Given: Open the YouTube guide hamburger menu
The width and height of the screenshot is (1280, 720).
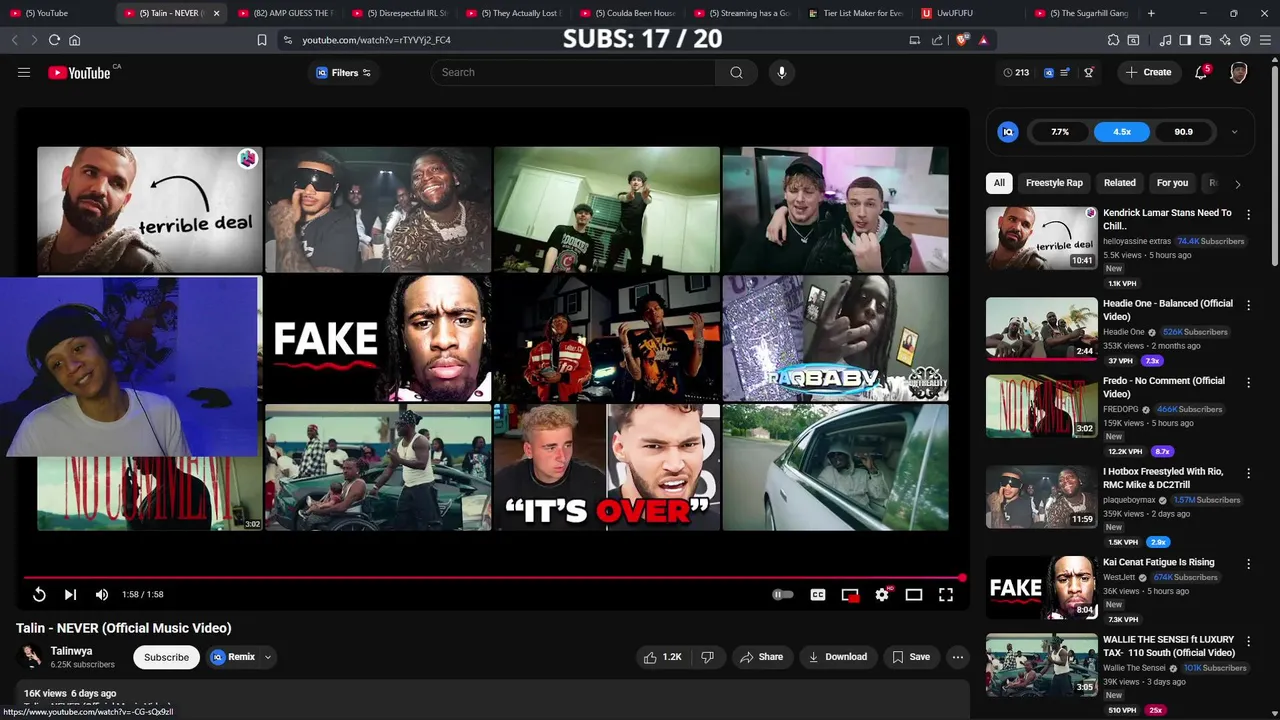Looking at the screenshot, I should [24, 72].
